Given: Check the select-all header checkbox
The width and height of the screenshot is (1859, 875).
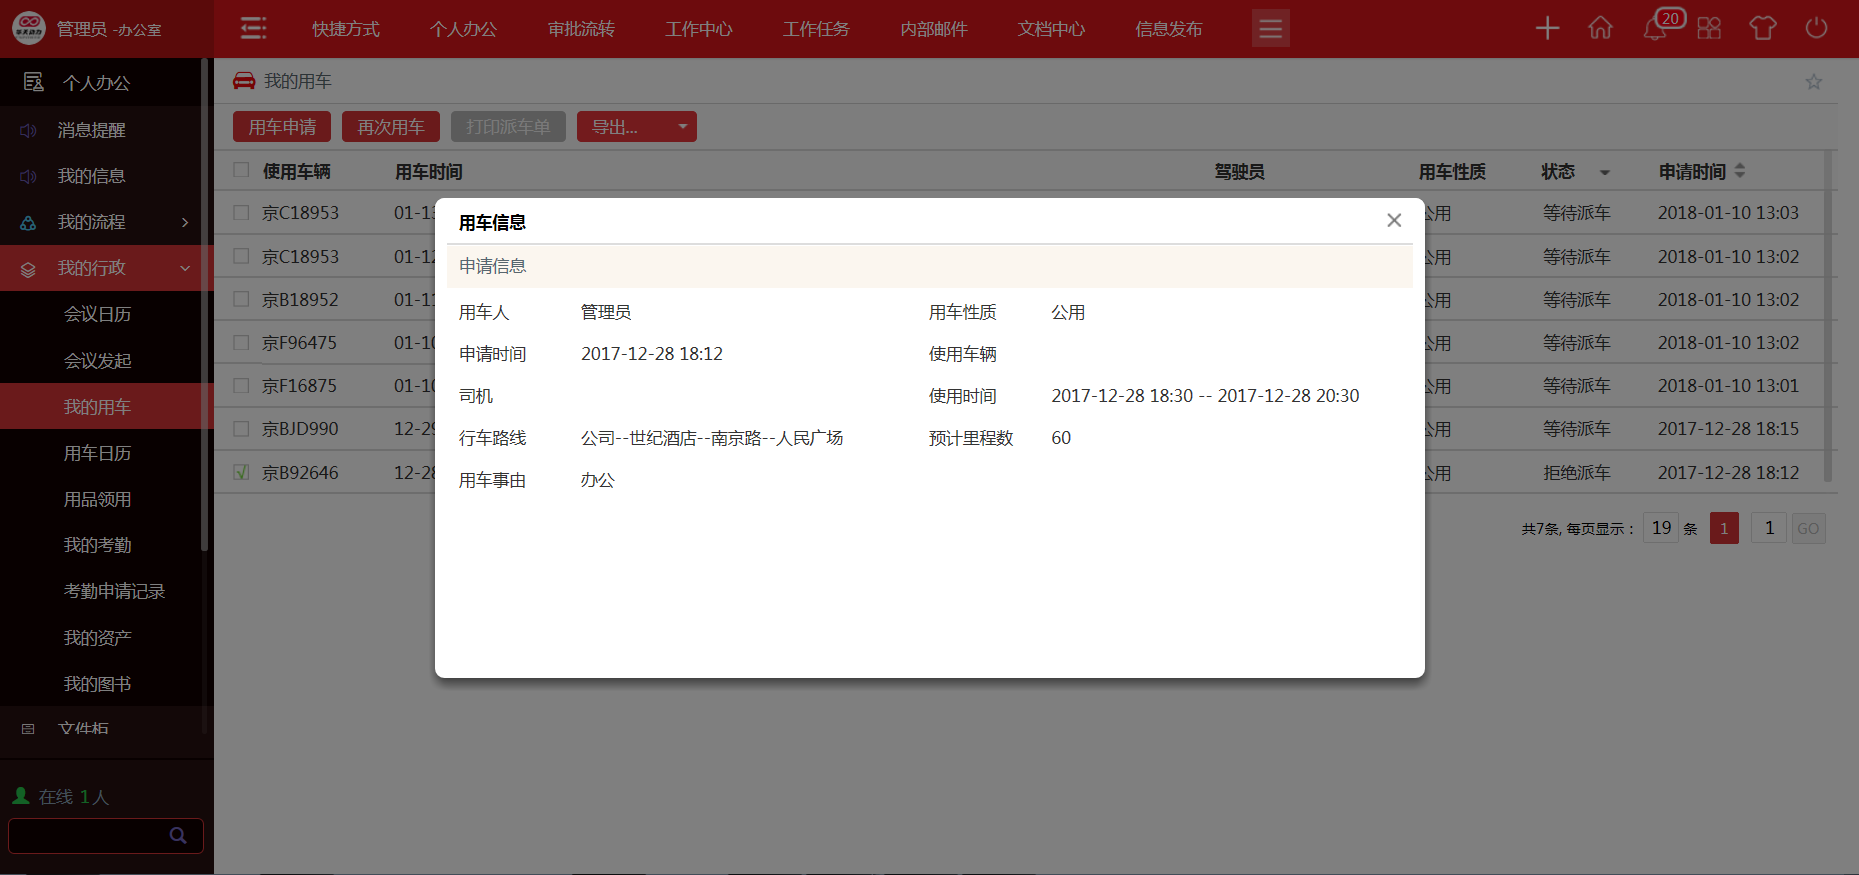Looking at the screenshot, I should click(x=241, y=170).
